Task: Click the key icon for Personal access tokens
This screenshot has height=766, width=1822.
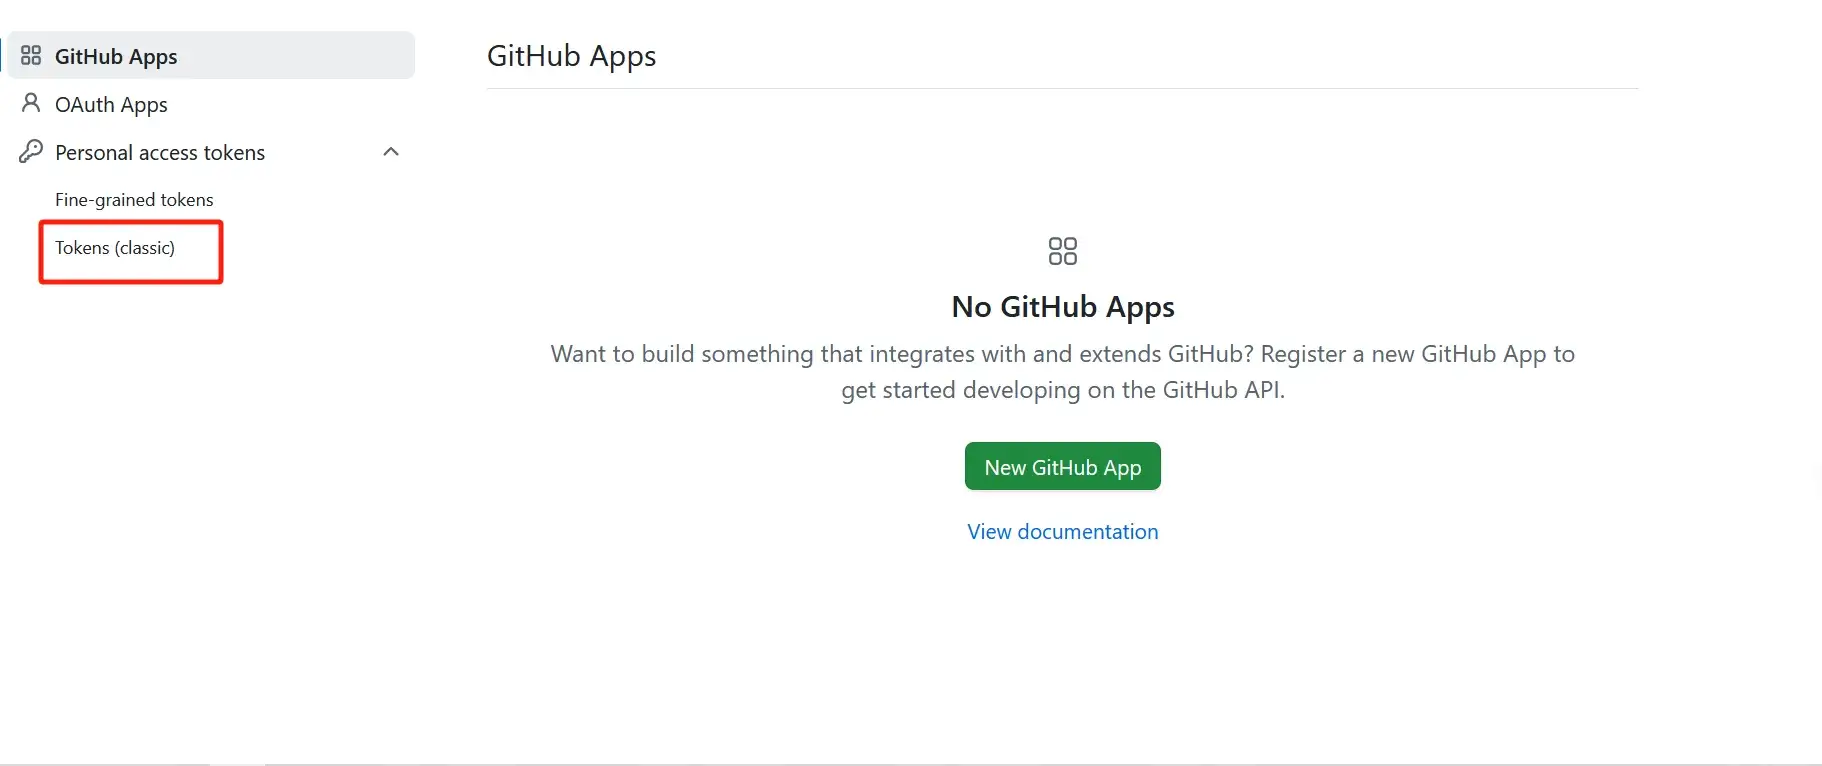Action: pyautogui.click(x=31, y=151)
